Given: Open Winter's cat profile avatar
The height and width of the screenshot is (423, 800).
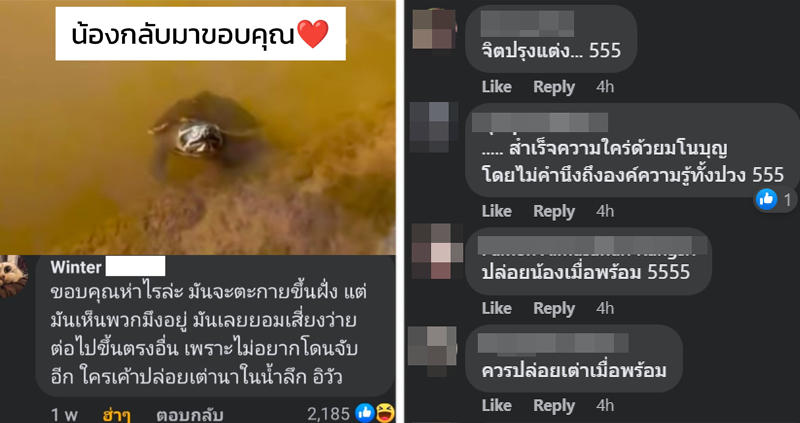Looking at the screenshot, I should (14, 277).
